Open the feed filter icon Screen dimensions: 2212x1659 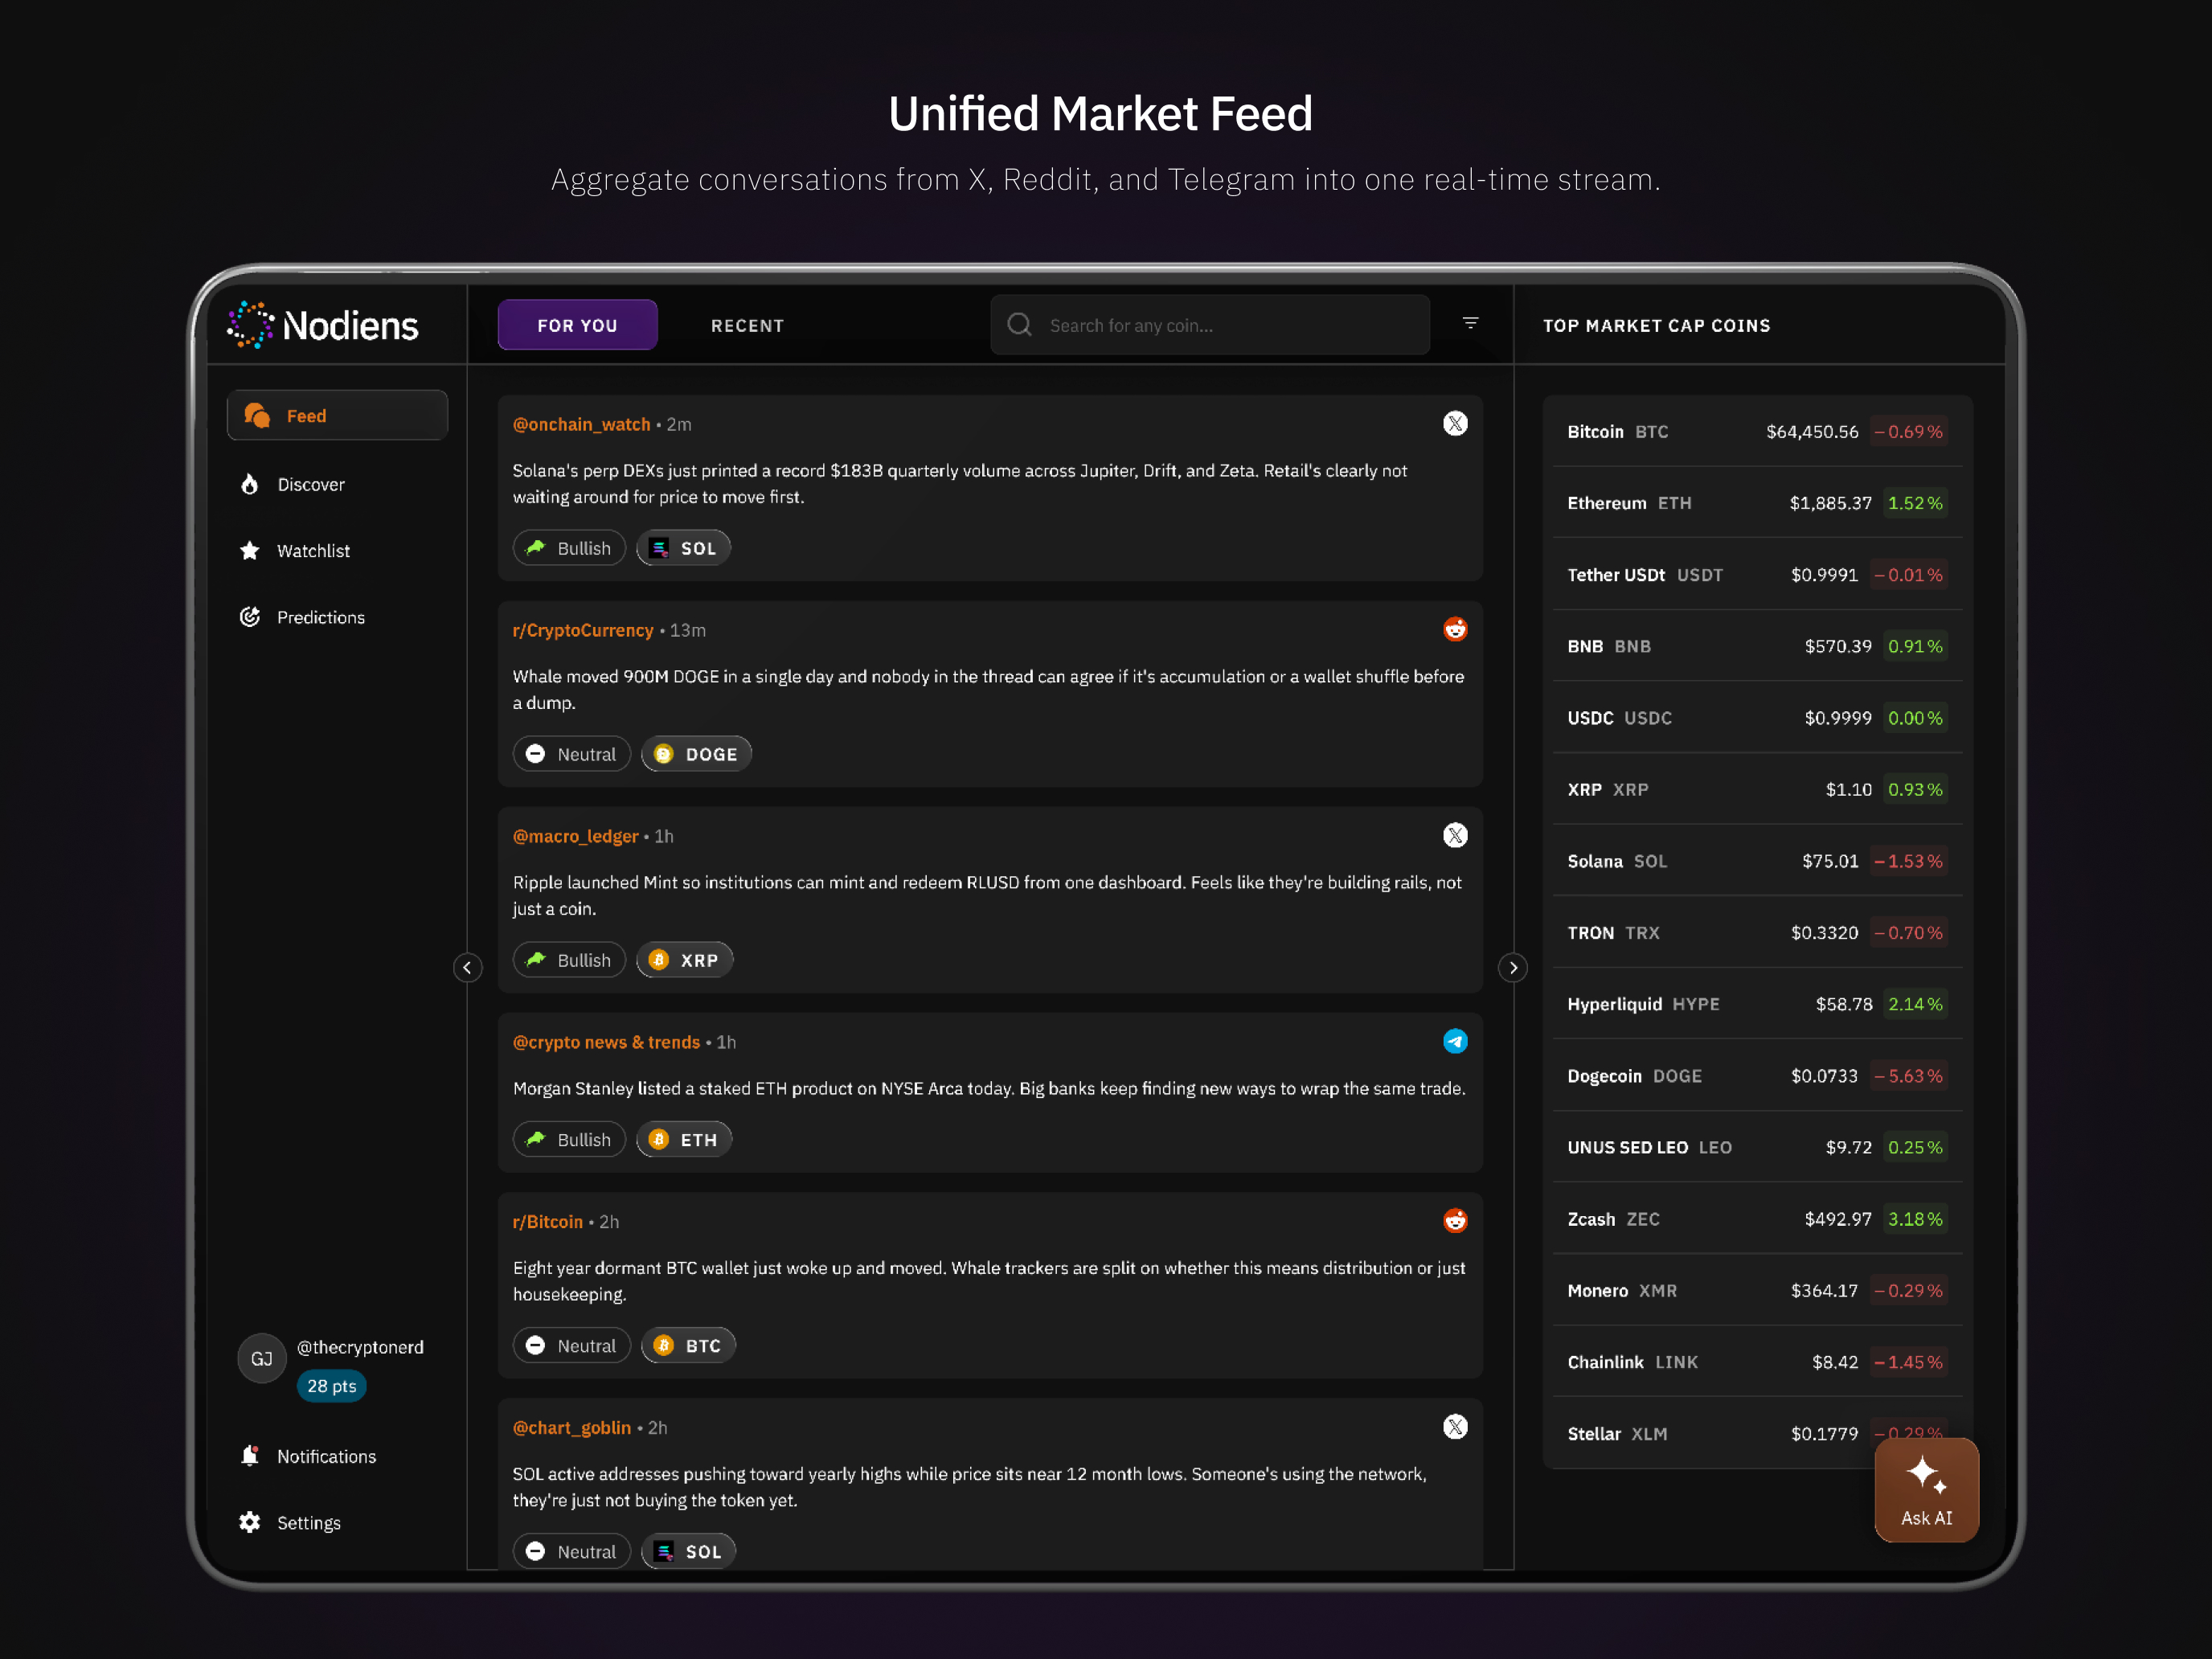1470,323
